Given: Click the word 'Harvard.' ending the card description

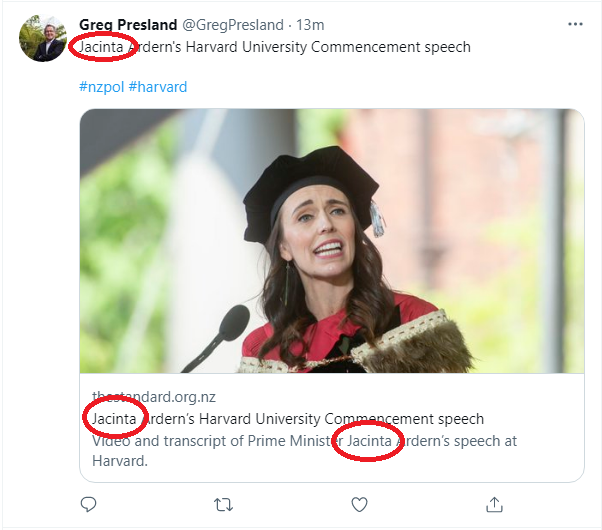Looking at the screenshot, I should (119, 461).
